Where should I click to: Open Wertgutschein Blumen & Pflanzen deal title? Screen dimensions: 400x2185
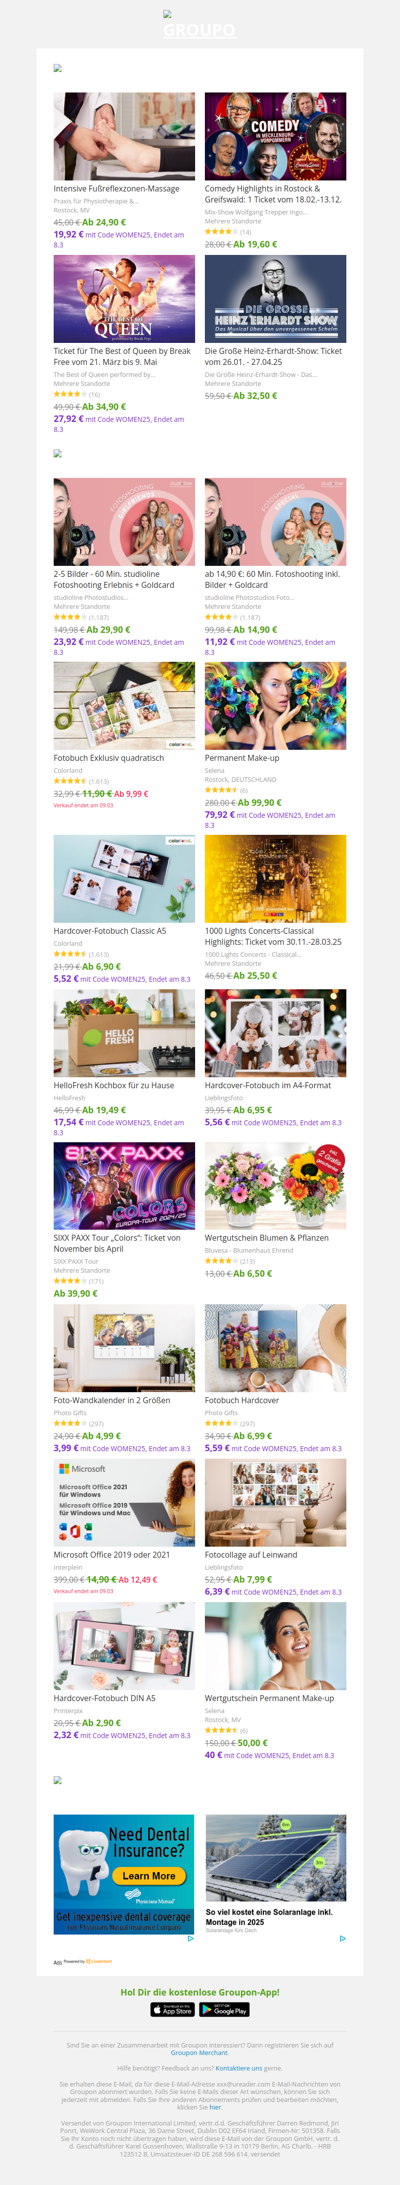pos(267,1238)
